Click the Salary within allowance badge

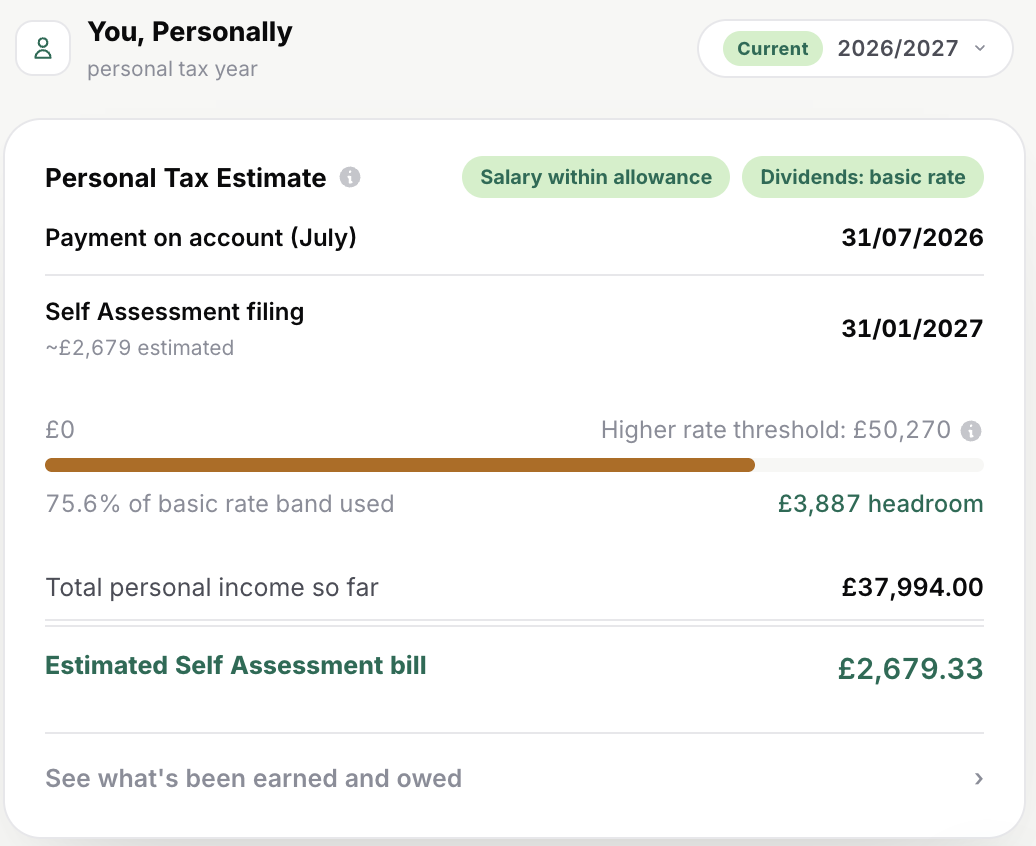point(596,177)
